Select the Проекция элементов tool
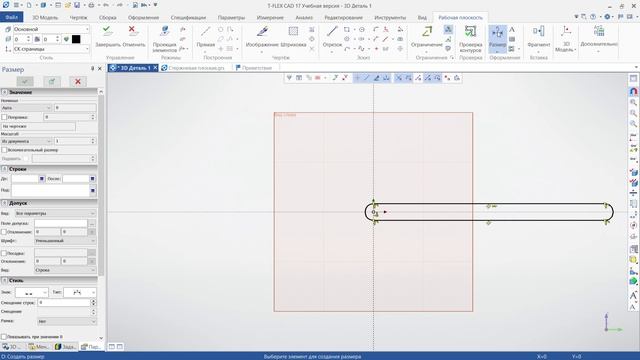640x360 pixels. point(164,39)
